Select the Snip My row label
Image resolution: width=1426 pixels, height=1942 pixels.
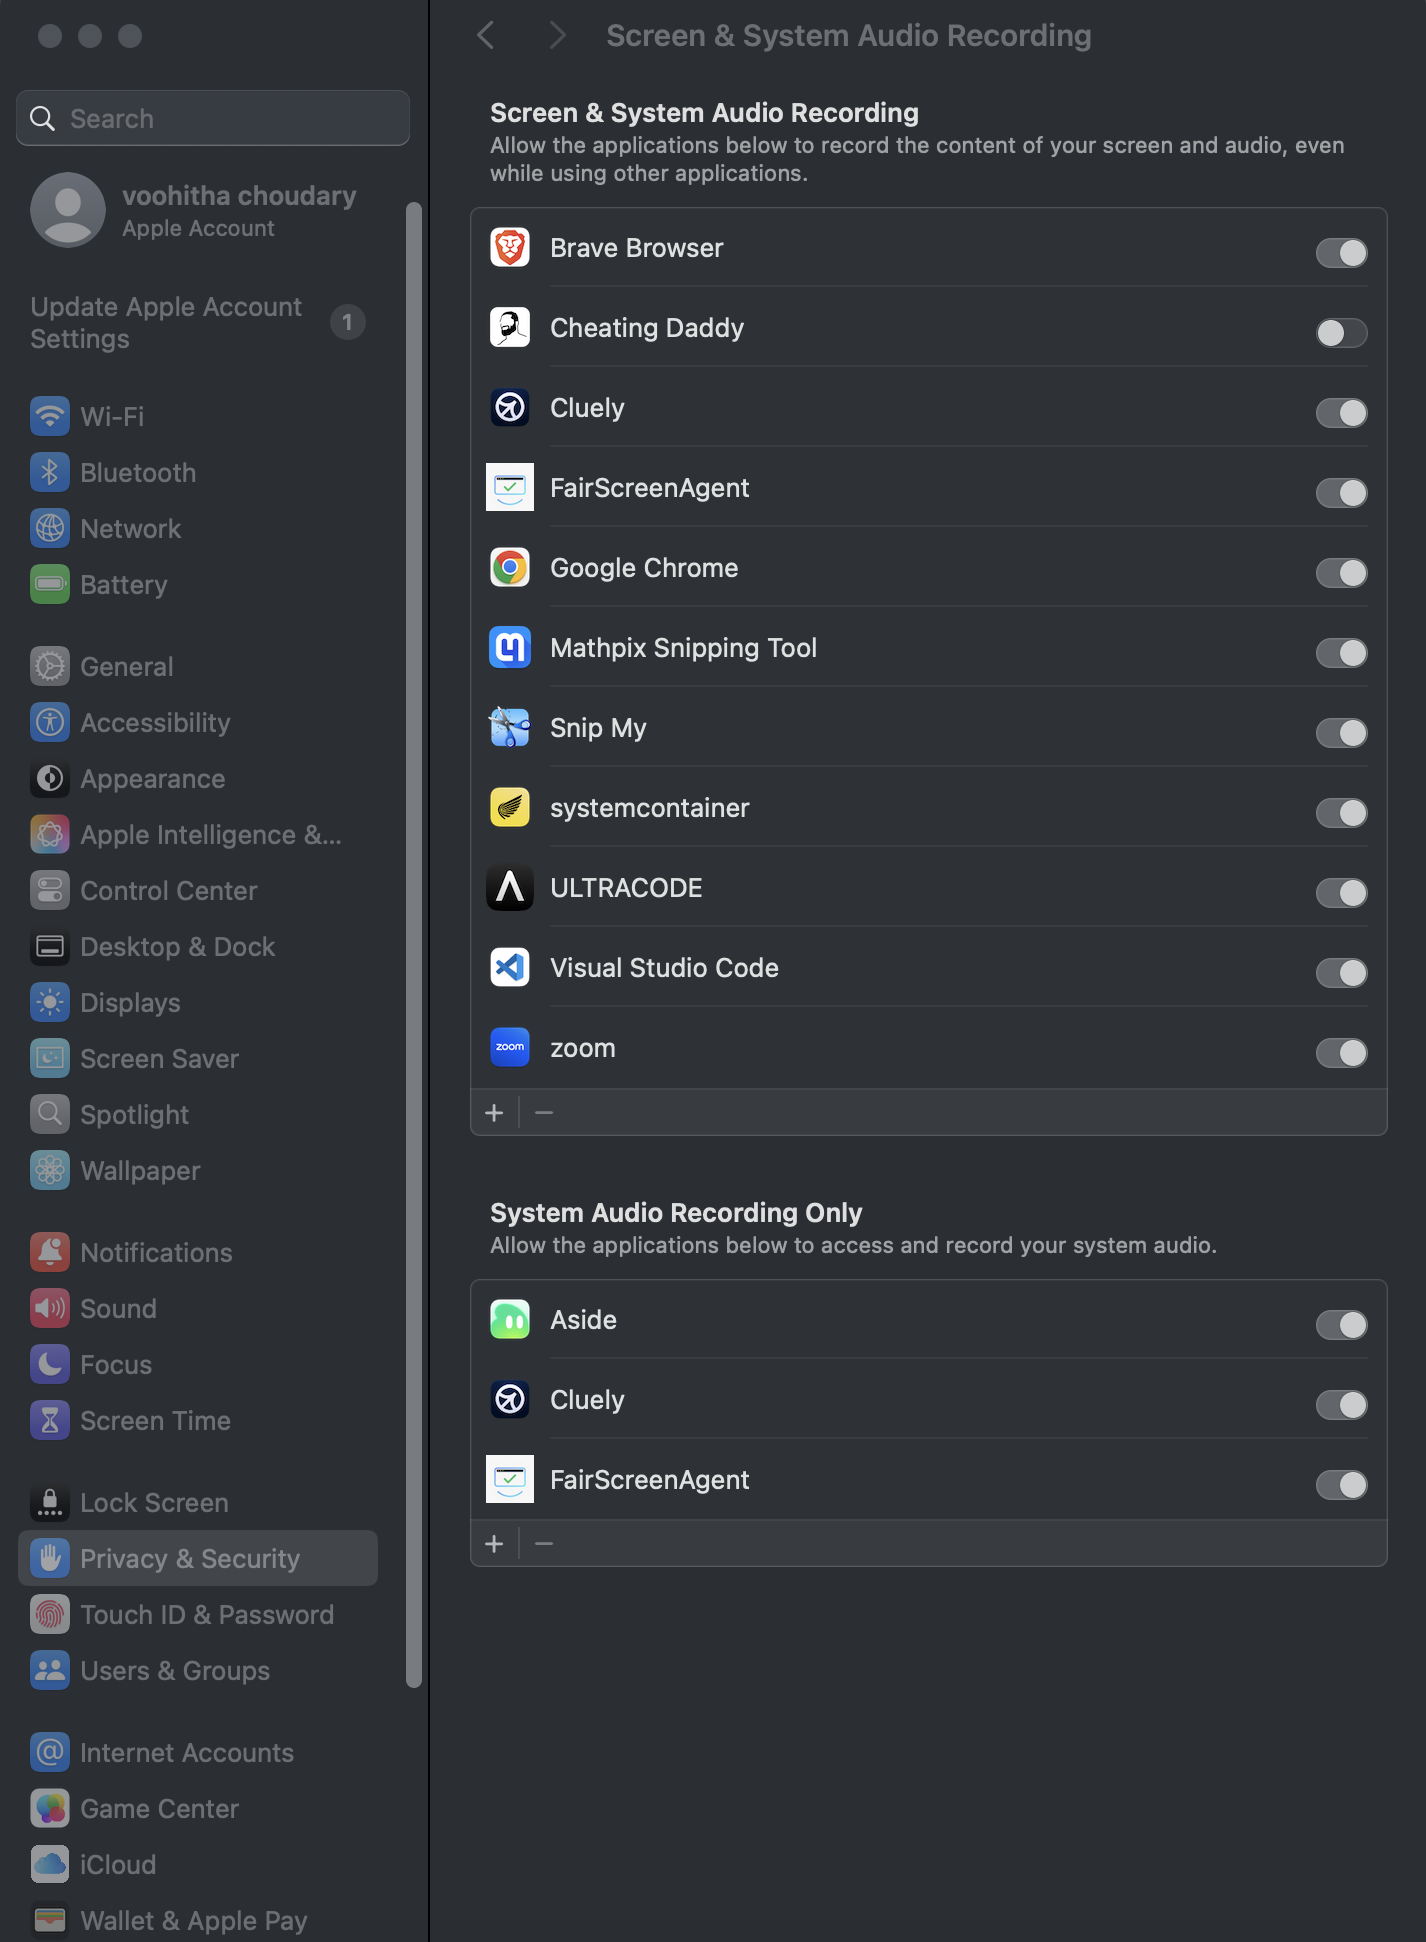pos(598,728)
